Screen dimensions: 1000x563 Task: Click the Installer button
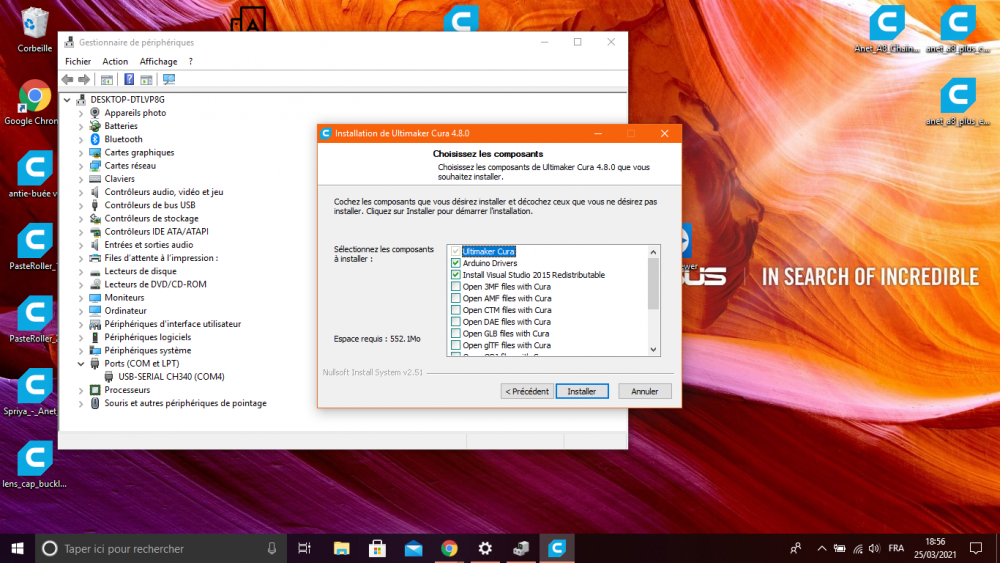[582, 391]
